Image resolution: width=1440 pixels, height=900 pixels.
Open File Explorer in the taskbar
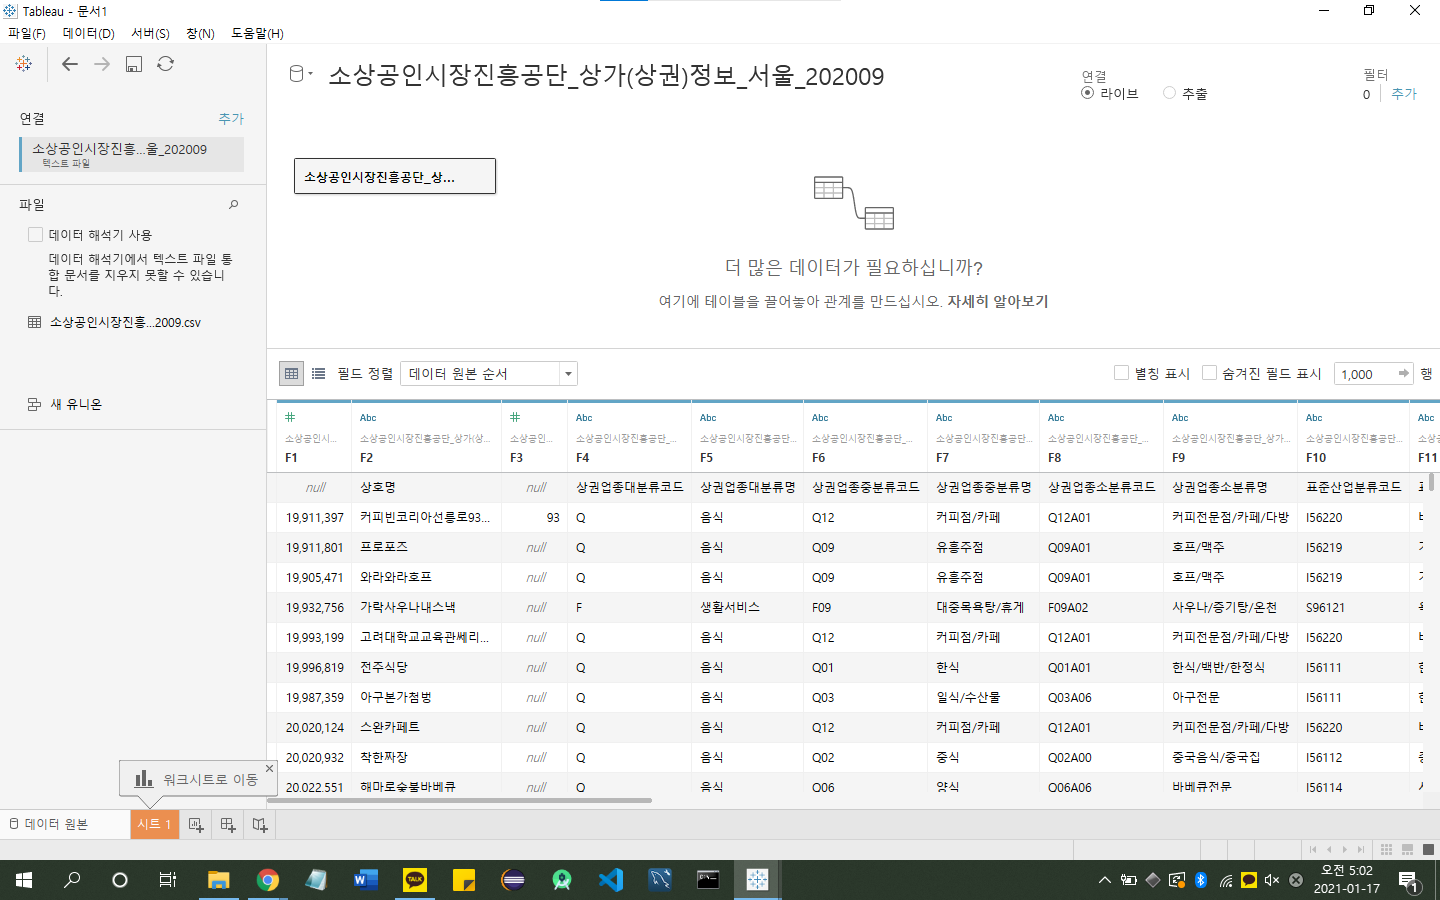point(218,880)
